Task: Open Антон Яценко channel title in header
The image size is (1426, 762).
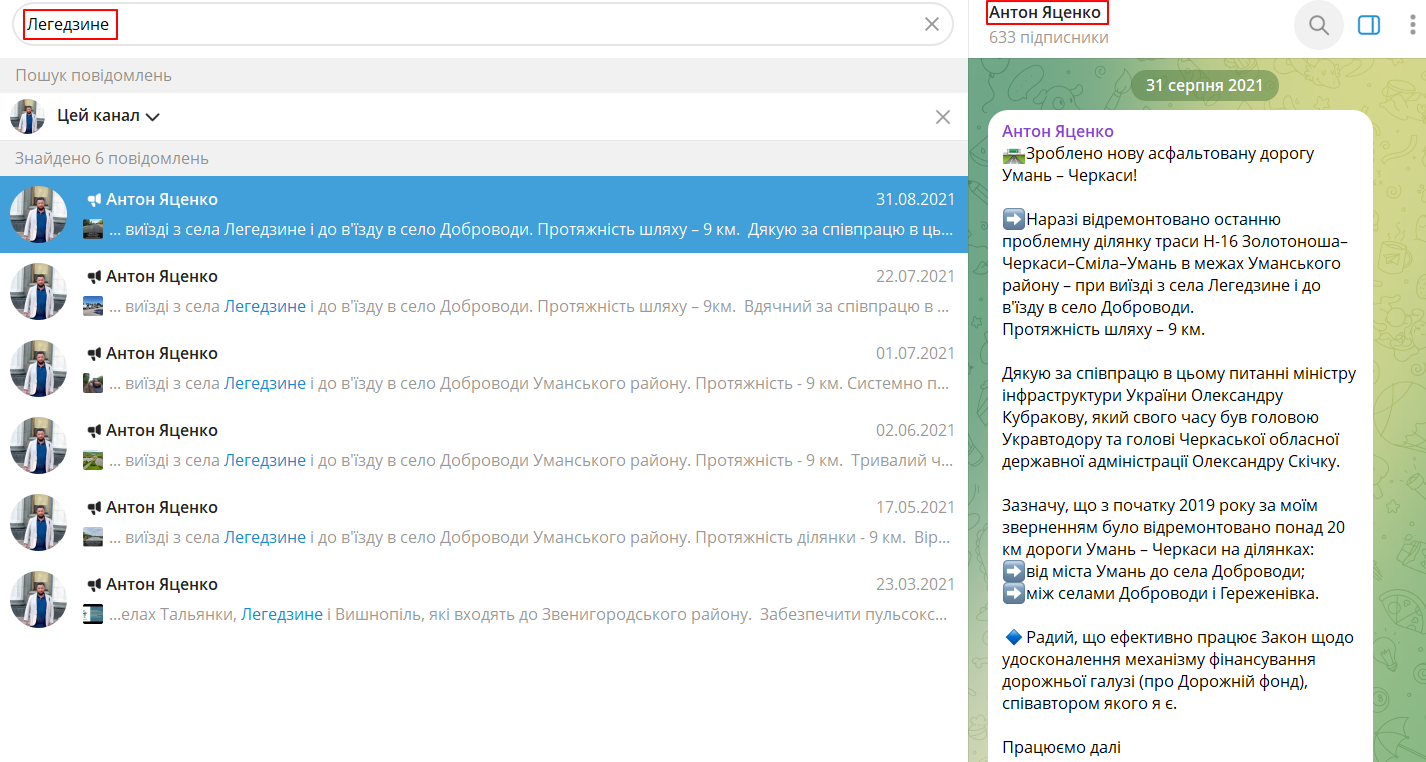Action: (x=1046, y=13)
